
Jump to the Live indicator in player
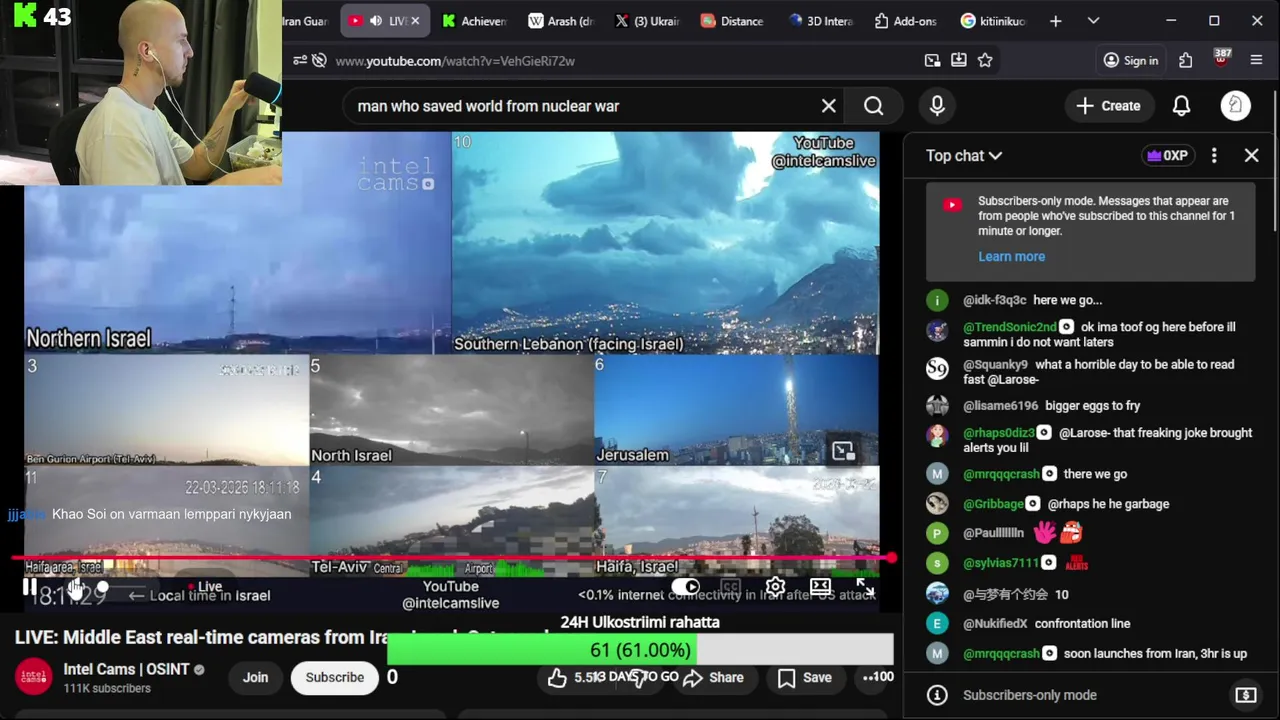[x=205, y=587]
